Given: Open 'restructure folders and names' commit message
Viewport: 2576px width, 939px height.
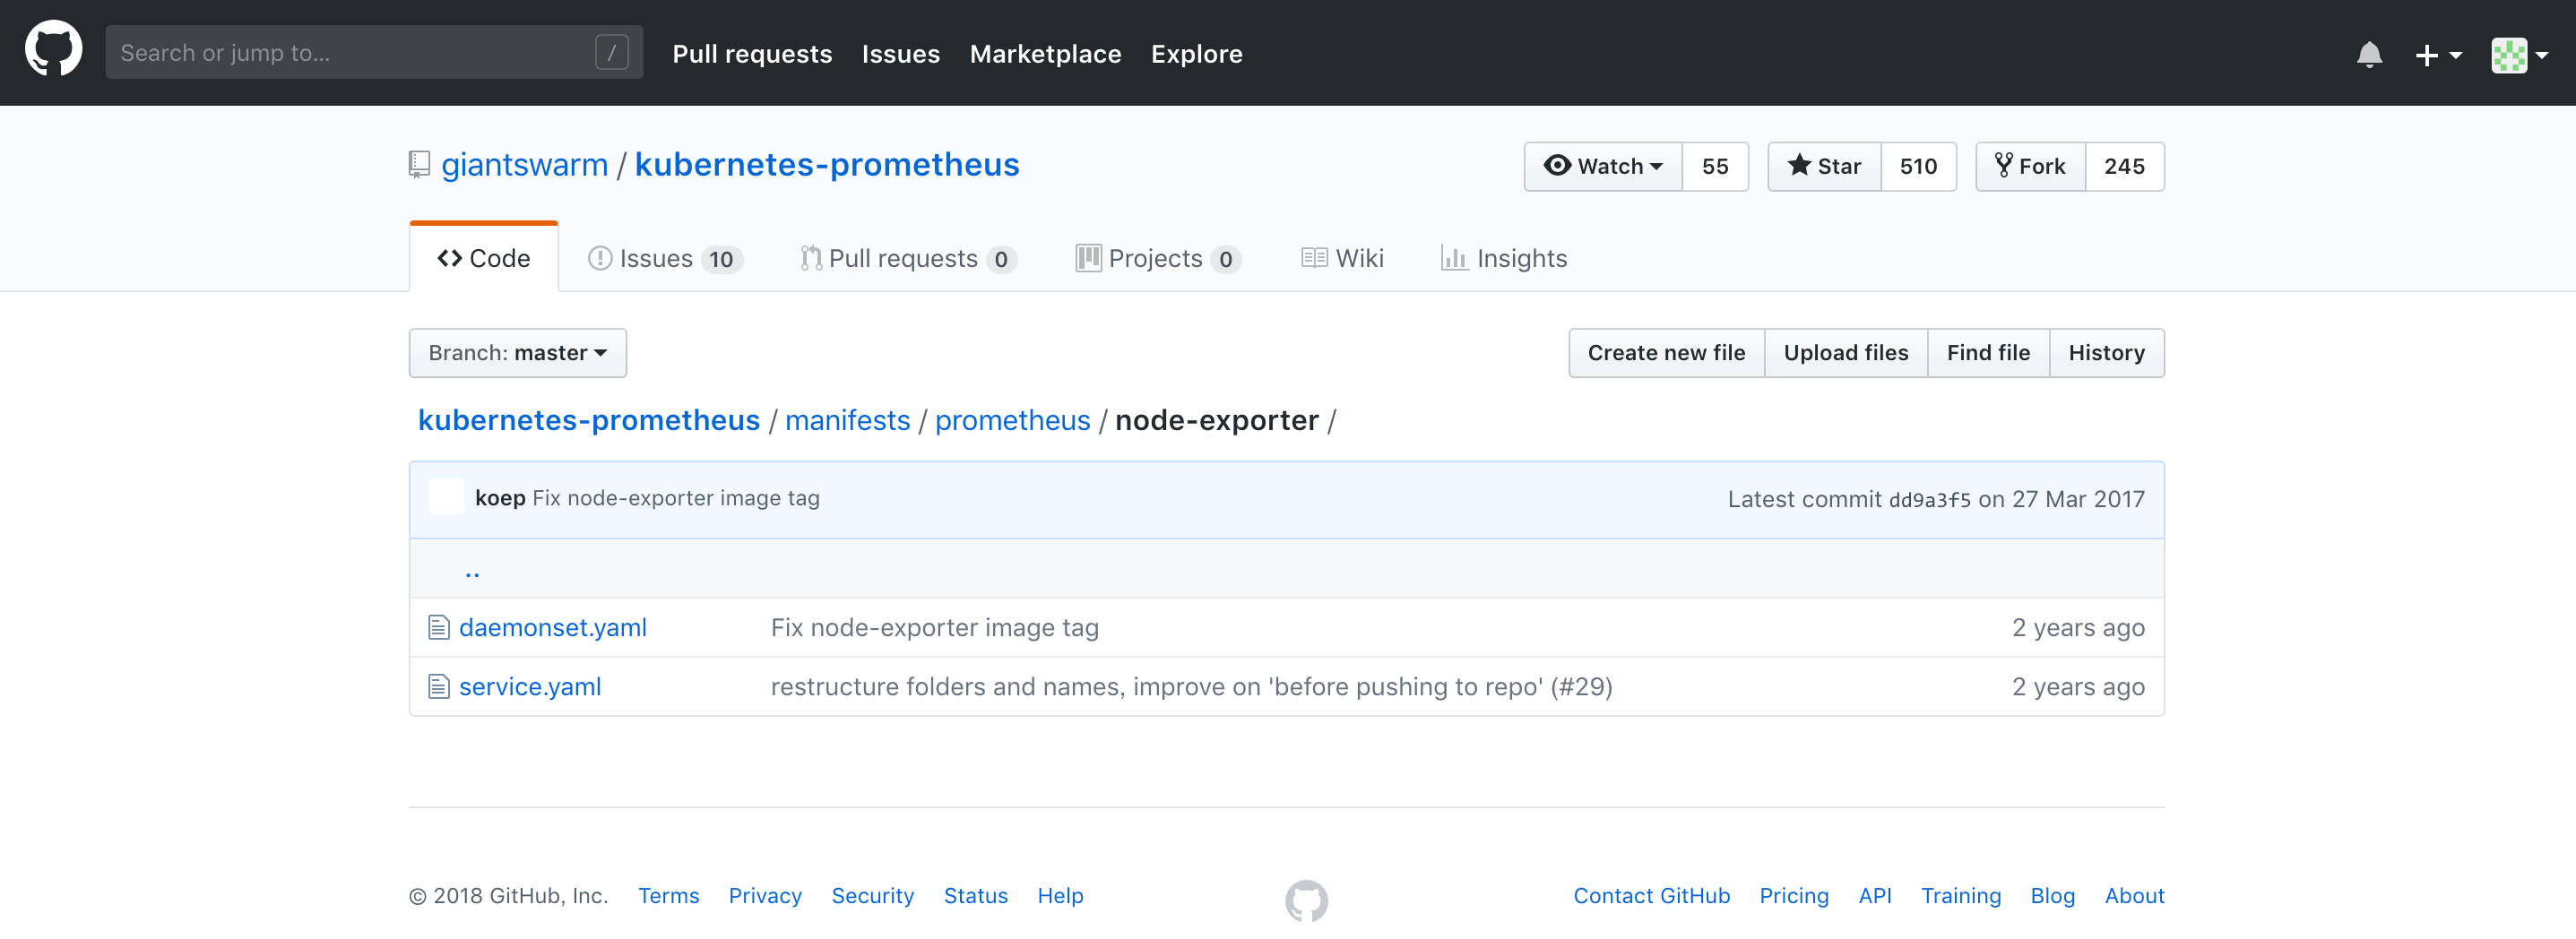Looking at the screenshot, I should [1192, 686].
